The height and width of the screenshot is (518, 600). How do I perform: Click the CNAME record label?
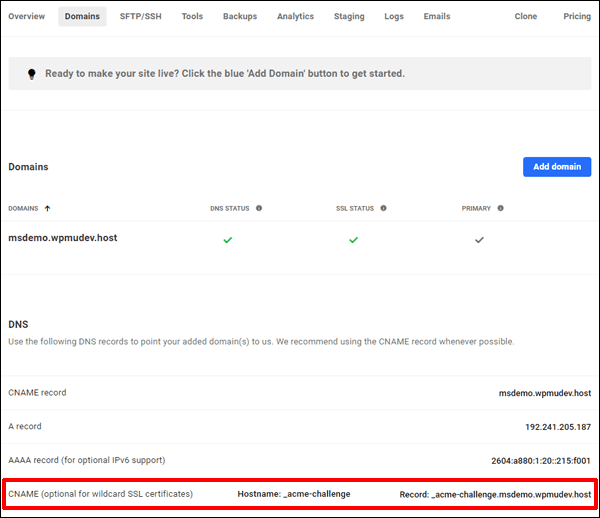37,393
